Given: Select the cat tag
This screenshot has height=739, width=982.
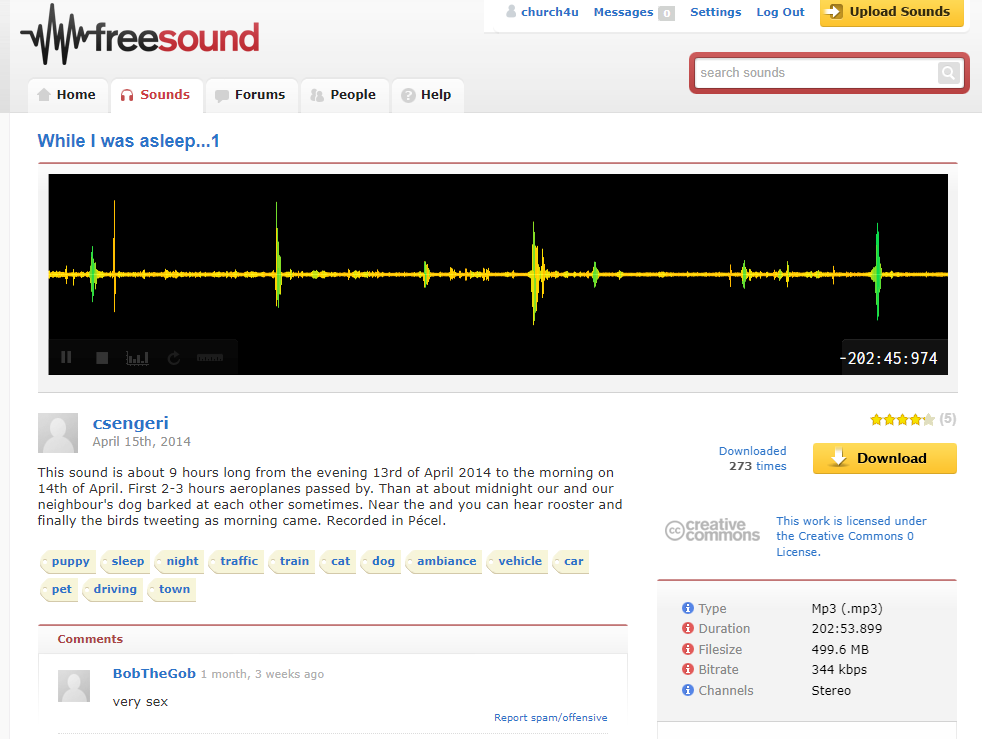Looking at the screenshot, I should point(338,561).
